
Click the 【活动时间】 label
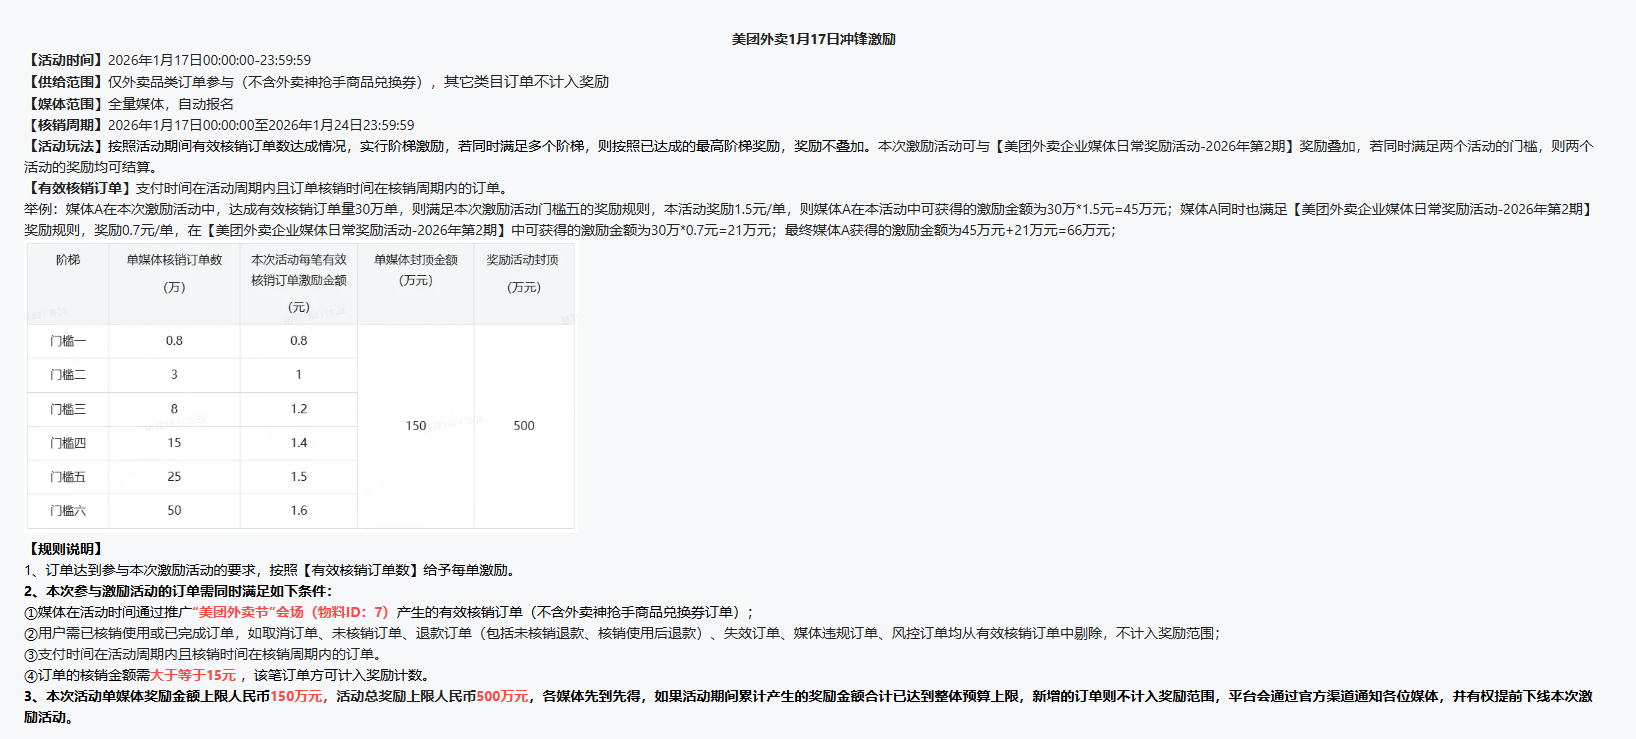click(x=65, y=60)
